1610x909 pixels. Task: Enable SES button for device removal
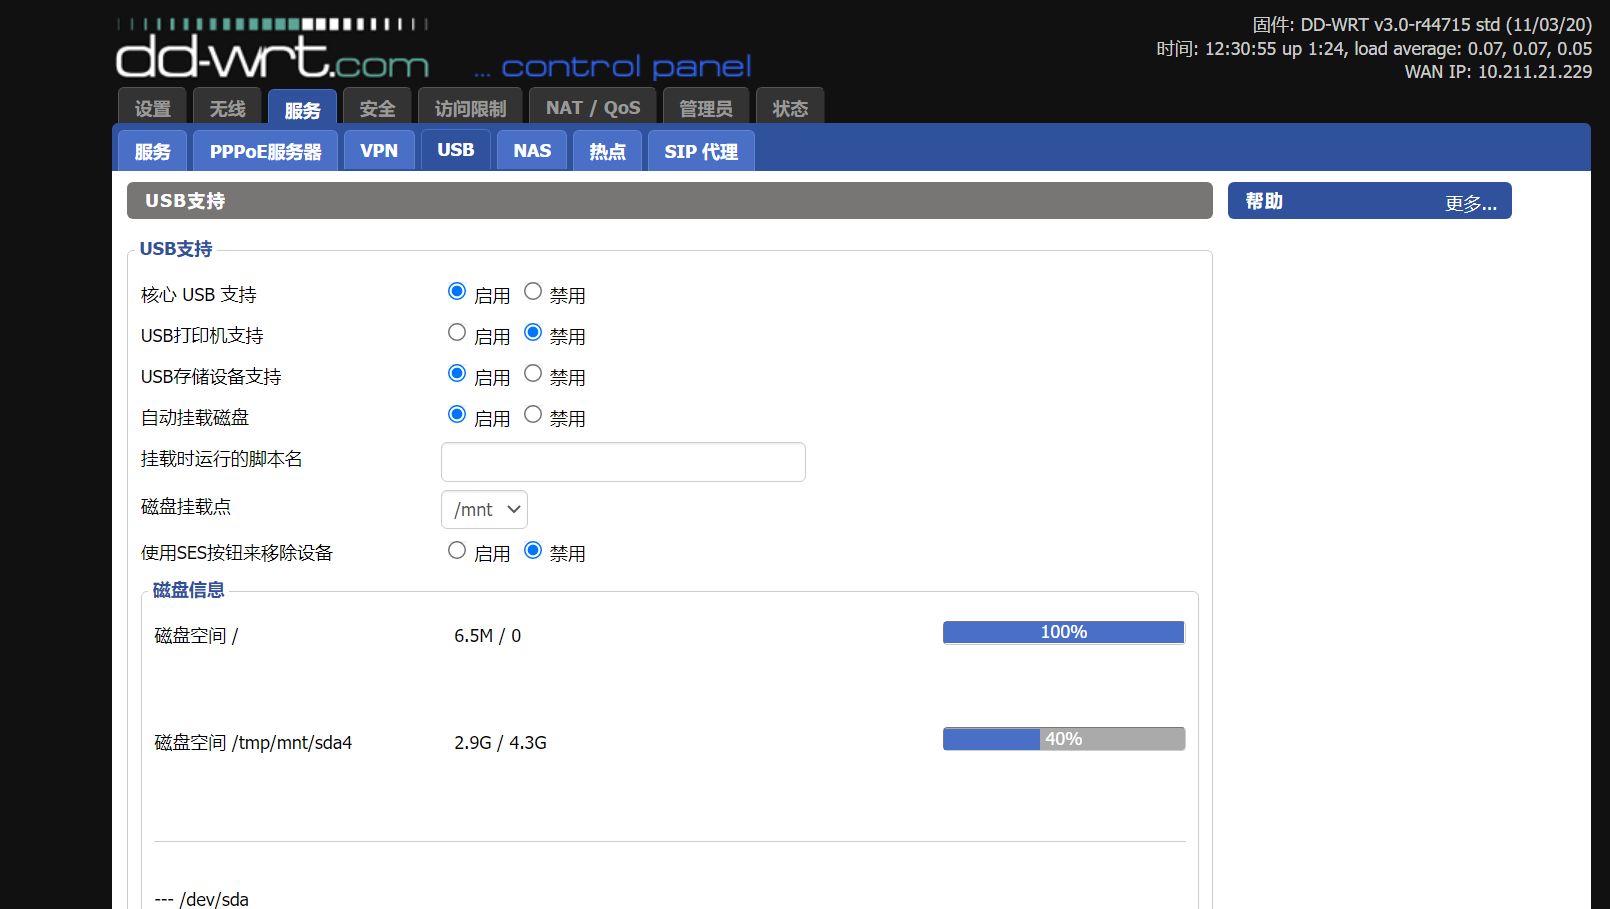(x=457, y=550)
